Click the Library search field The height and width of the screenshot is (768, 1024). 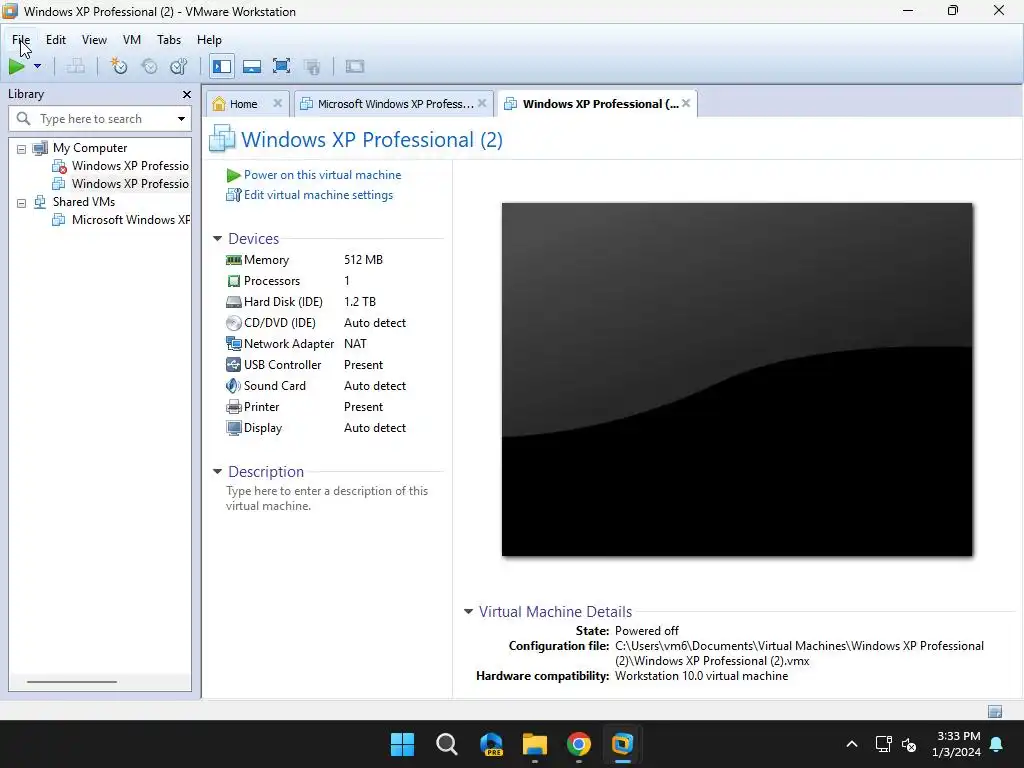100,119
